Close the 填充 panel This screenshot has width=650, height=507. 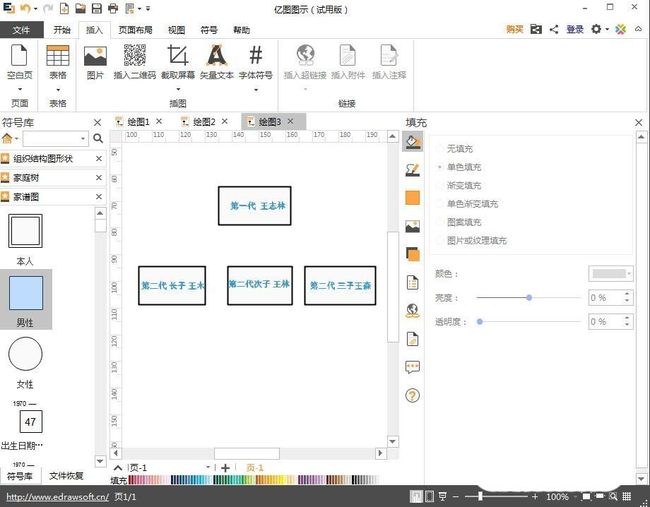[x=638, y=122]
